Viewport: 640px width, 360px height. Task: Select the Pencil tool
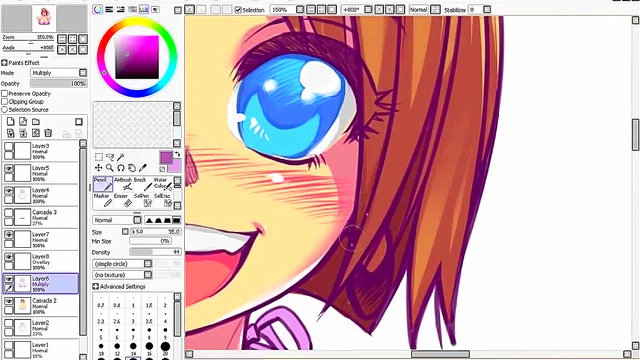pos(103,184)
